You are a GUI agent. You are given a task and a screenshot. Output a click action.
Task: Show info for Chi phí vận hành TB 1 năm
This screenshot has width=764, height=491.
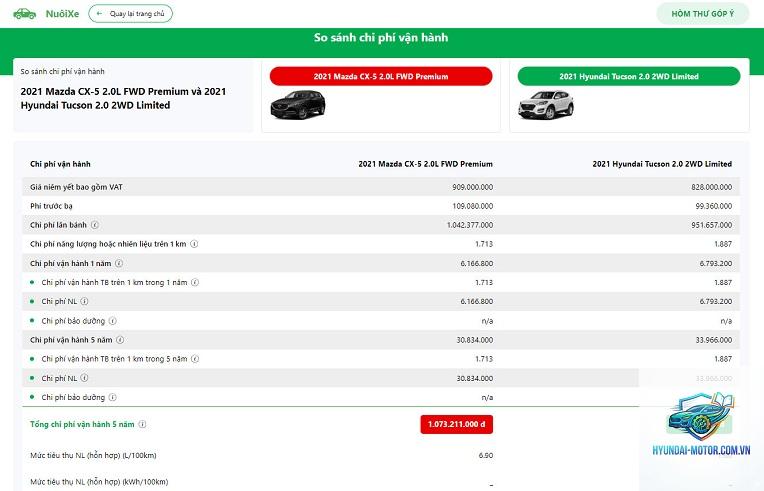(195, 283)
